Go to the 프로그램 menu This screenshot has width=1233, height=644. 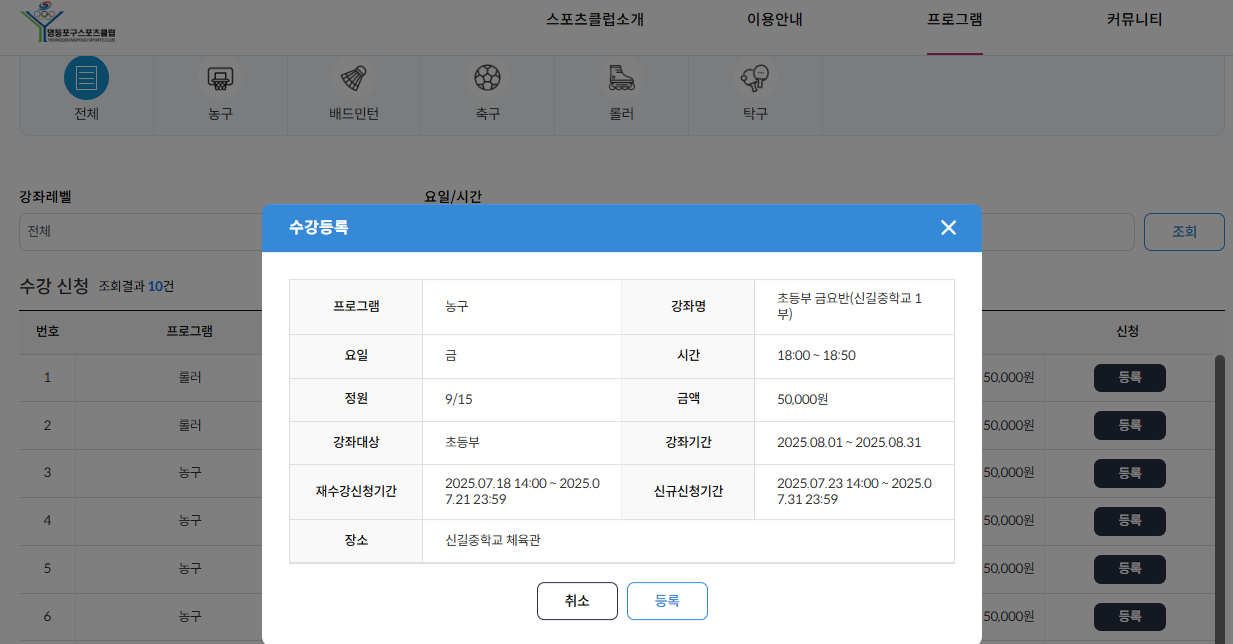[954, 20]
